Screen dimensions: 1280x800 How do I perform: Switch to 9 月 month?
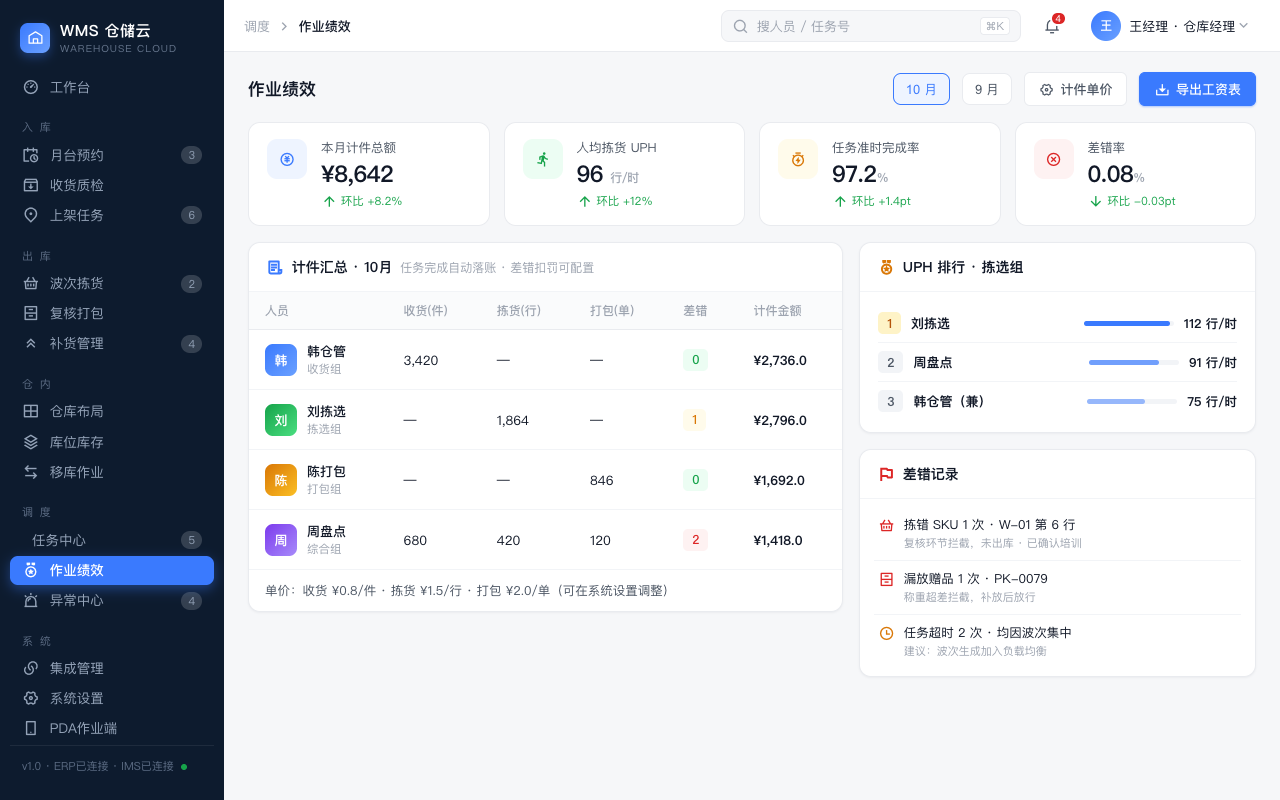tap(986, 89)
